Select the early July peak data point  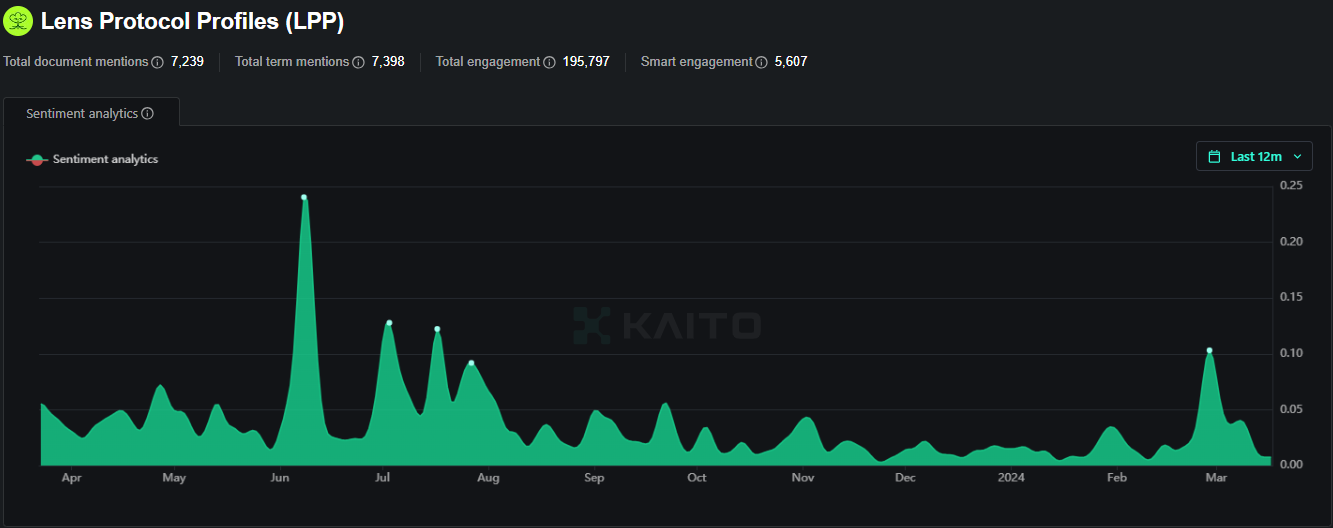click(389, 323)
